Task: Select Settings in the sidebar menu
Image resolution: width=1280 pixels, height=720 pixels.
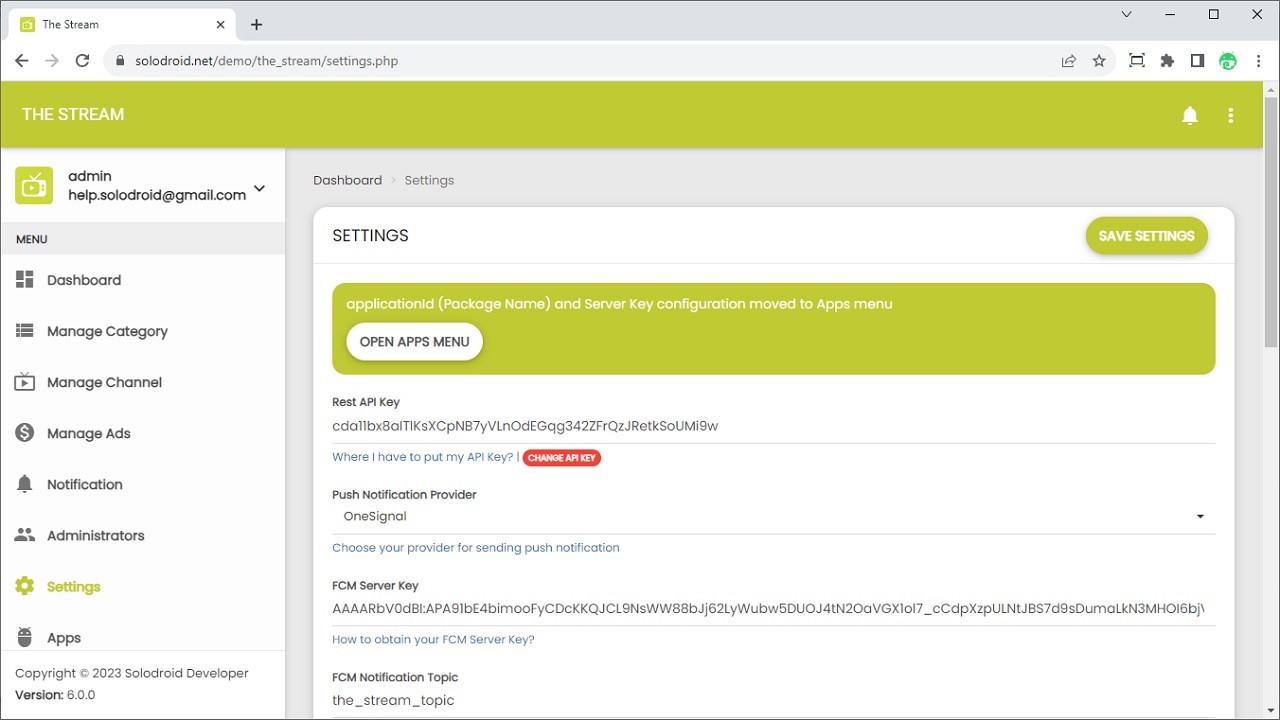Action: tap(73, 587)
